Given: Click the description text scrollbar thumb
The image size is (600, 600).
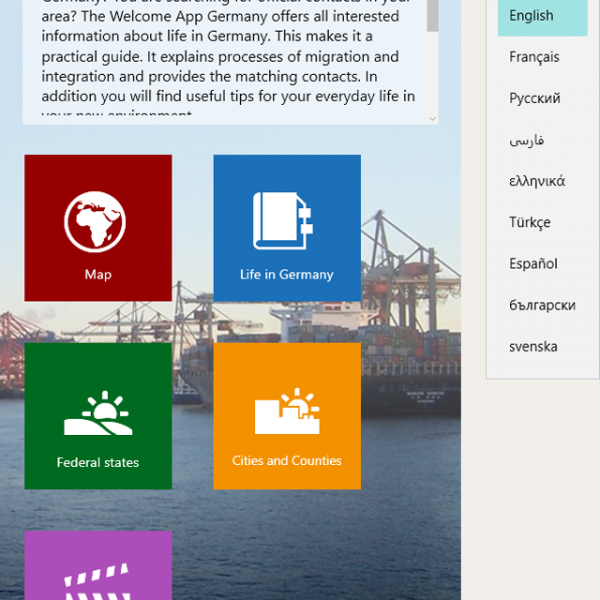Looking at the screenshot, I should tap(433, 15).
